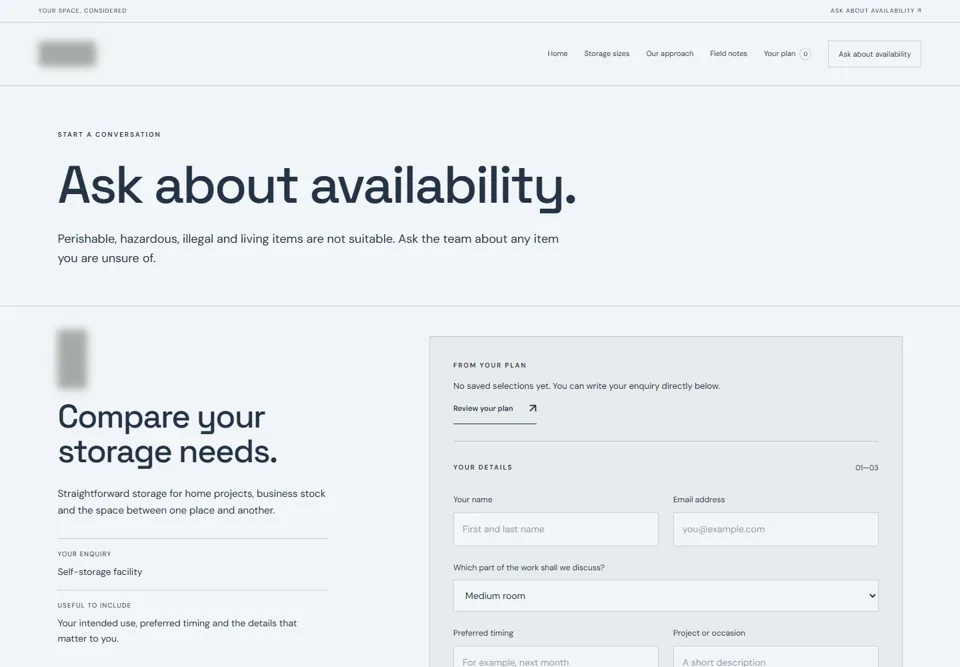The width and height of the screenshot is (960, 667).
Task: Click the Ask about availability header button
Action: [x=874, y=54]
